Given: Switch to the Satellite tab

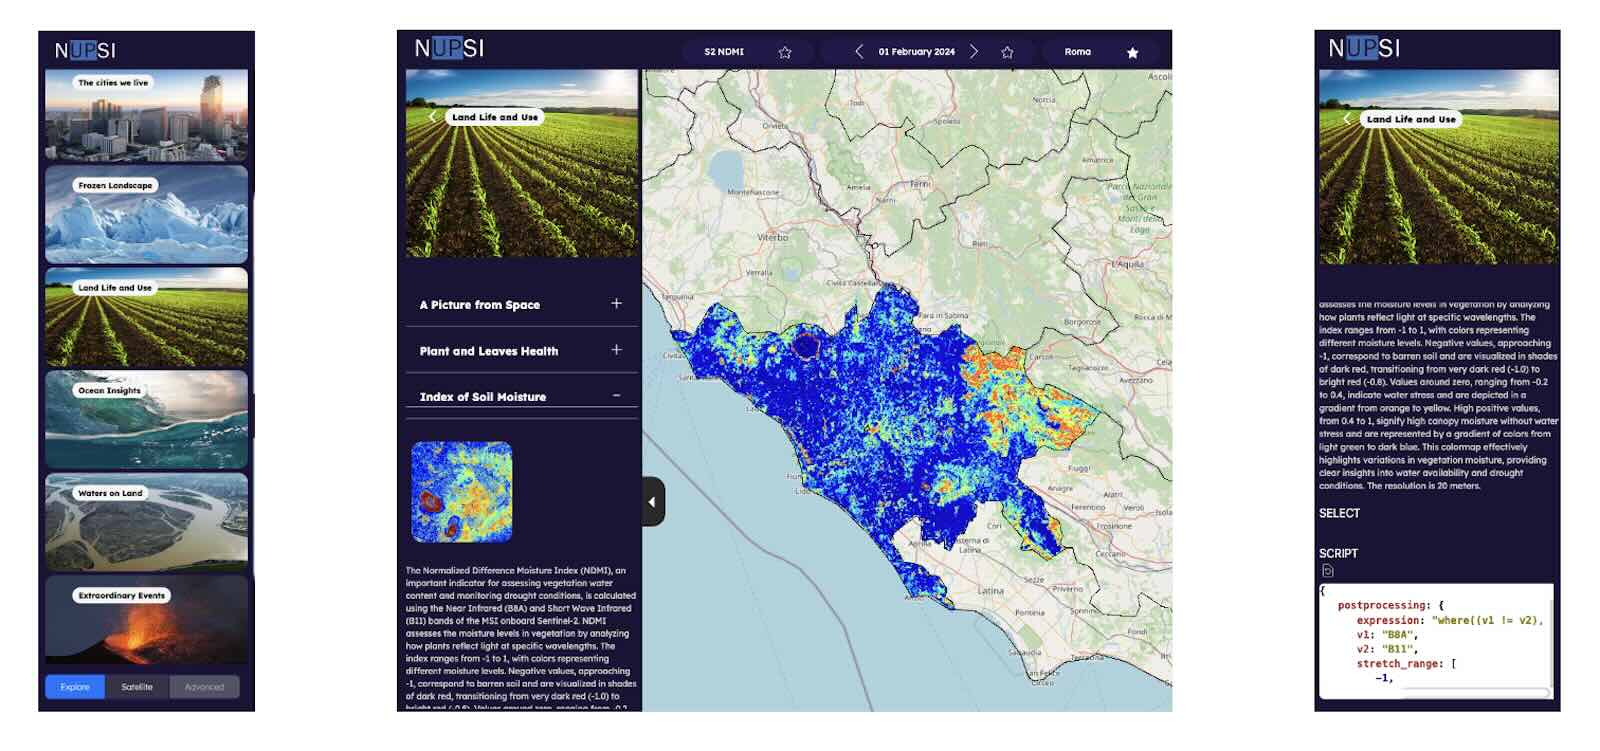Looking at the screenshot, I should pyautogui.click(x=137, y=687).
